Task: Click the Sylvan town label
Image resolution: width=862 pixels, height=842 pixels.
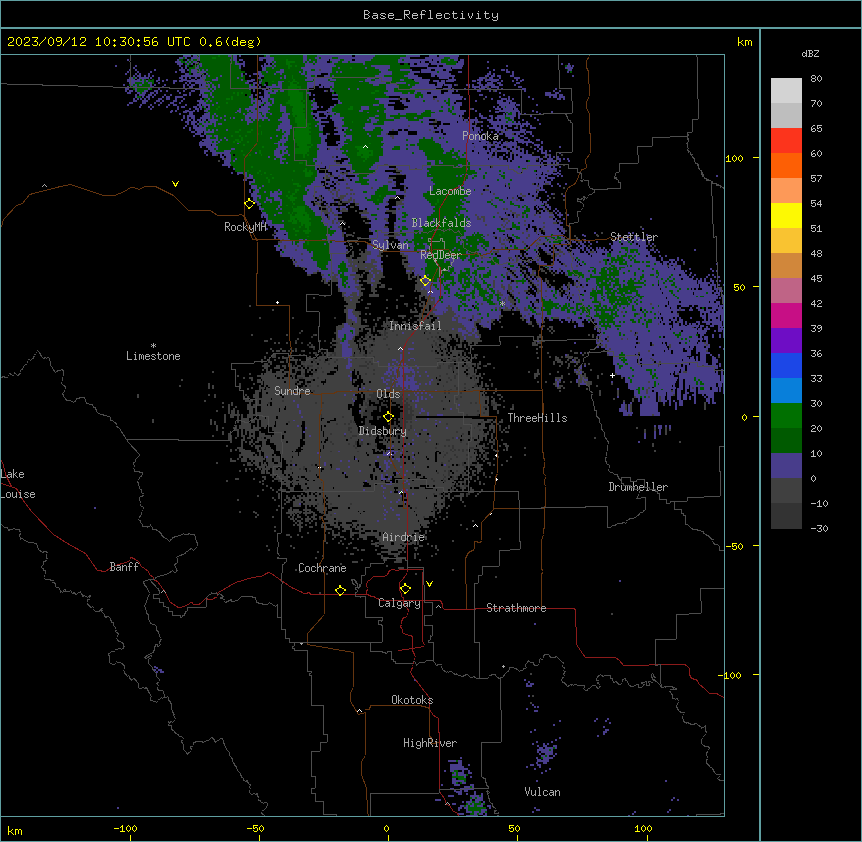Action: (x=390, y=245)
